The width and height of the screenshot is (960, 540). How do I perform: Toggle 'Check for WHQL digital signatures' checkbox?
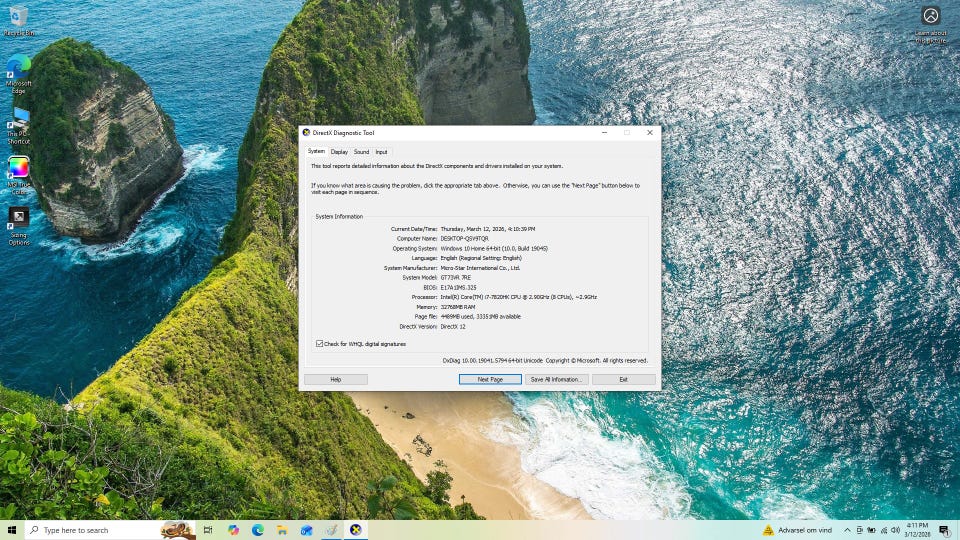pos(319,344)
